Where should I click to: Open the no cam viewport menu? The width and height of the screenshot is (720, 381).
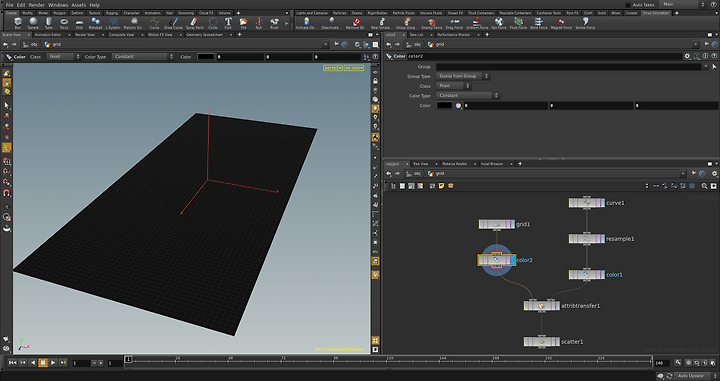pos(354,68)
